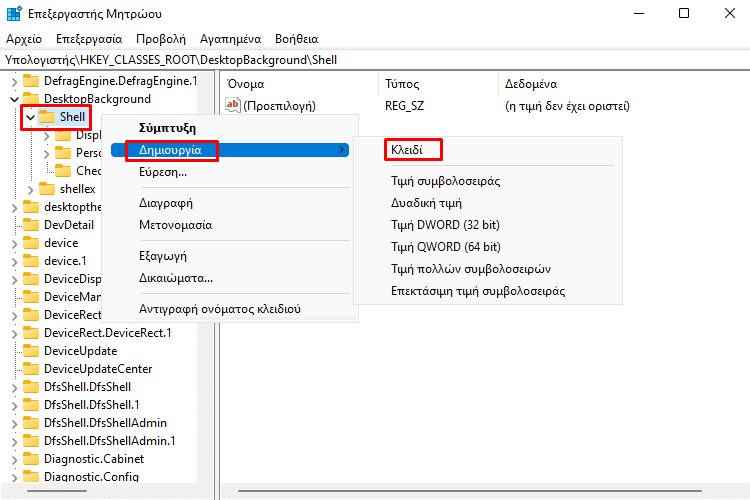Select Τιμή συμβολοσειράς in submenu

pyautogui.click(x=488, y=181)
